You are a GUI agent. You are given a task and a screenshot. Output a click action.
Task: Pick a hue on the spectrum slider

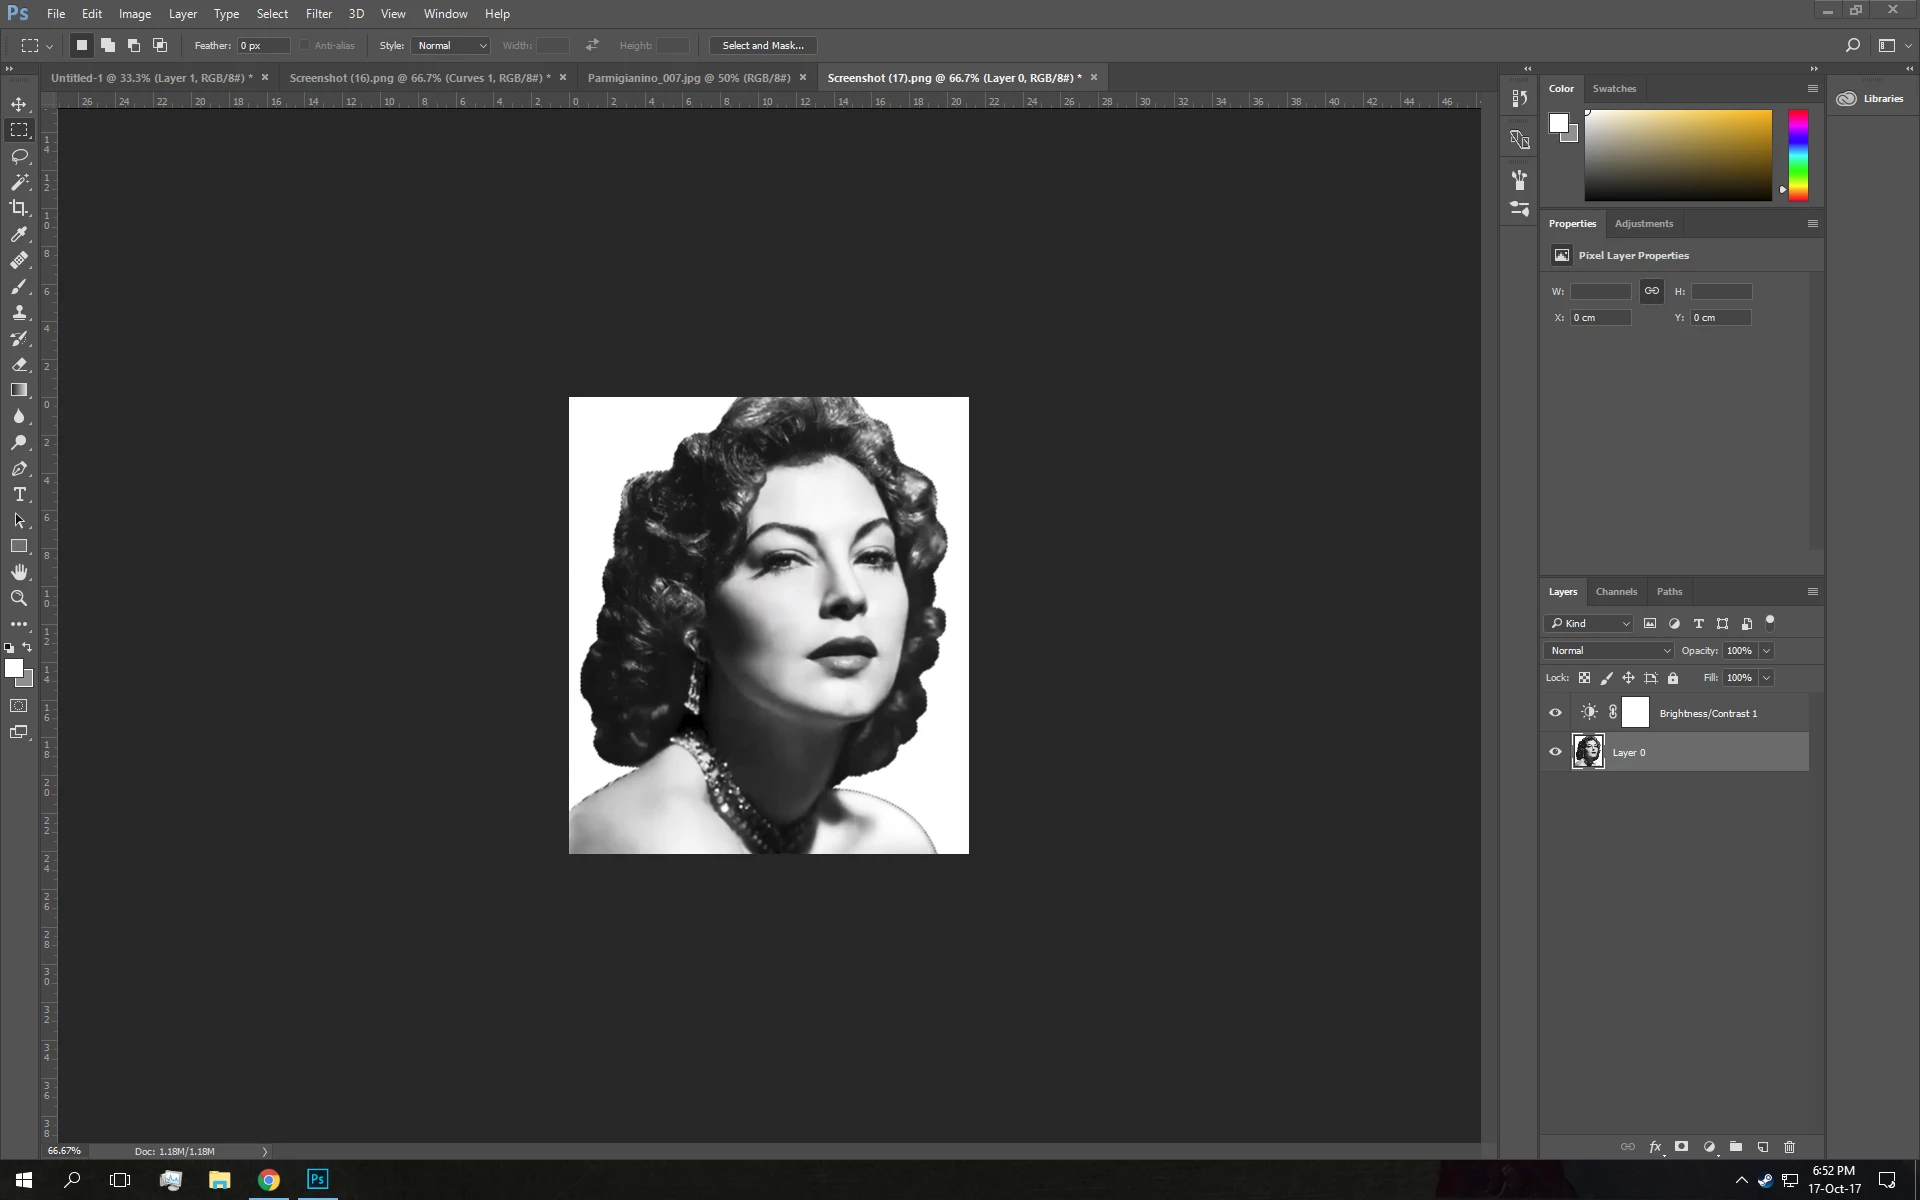pos(1798,155)
